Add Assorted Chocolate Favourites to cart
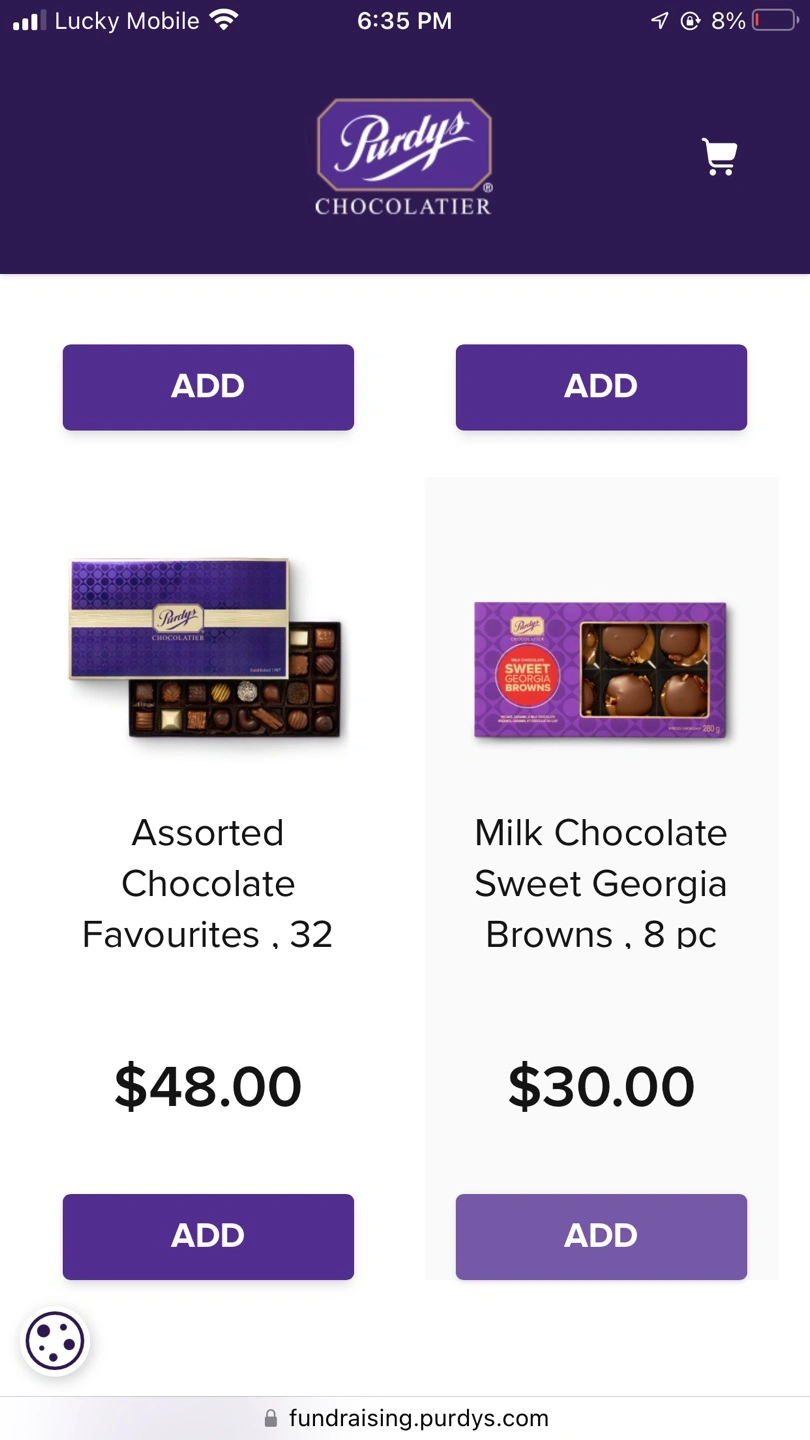The width and height of the screenshot is (810, 1440). coord(208,1236)
